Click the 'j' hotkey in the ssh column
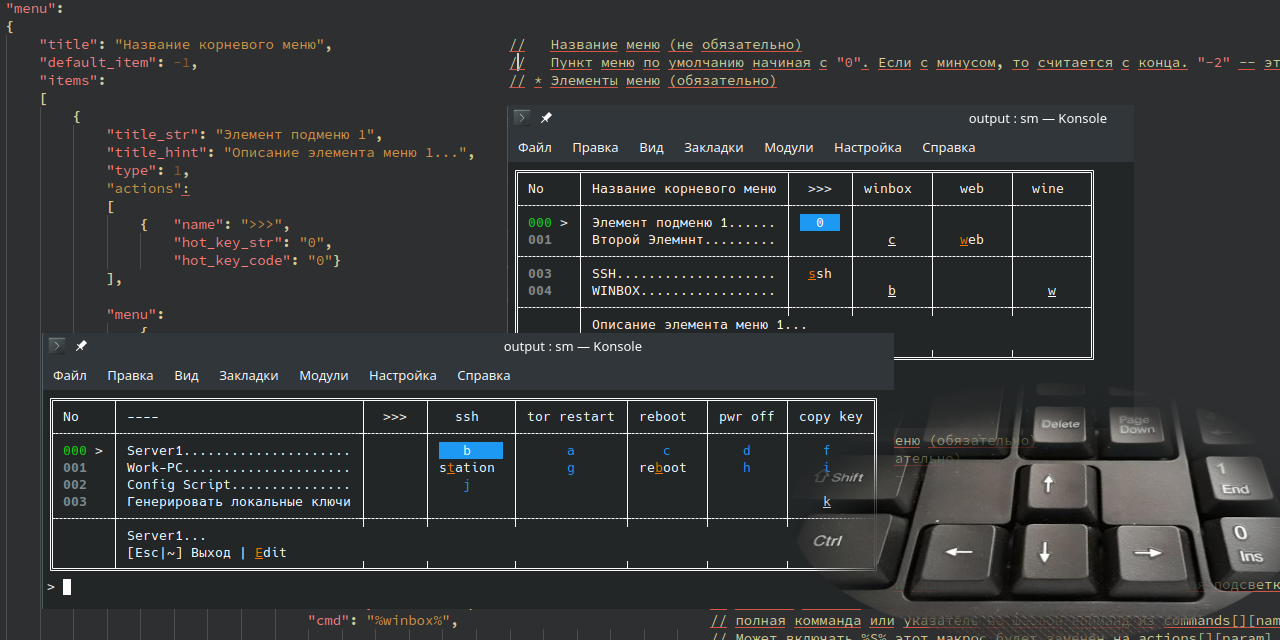1280x640 pixels. (467, 485)
